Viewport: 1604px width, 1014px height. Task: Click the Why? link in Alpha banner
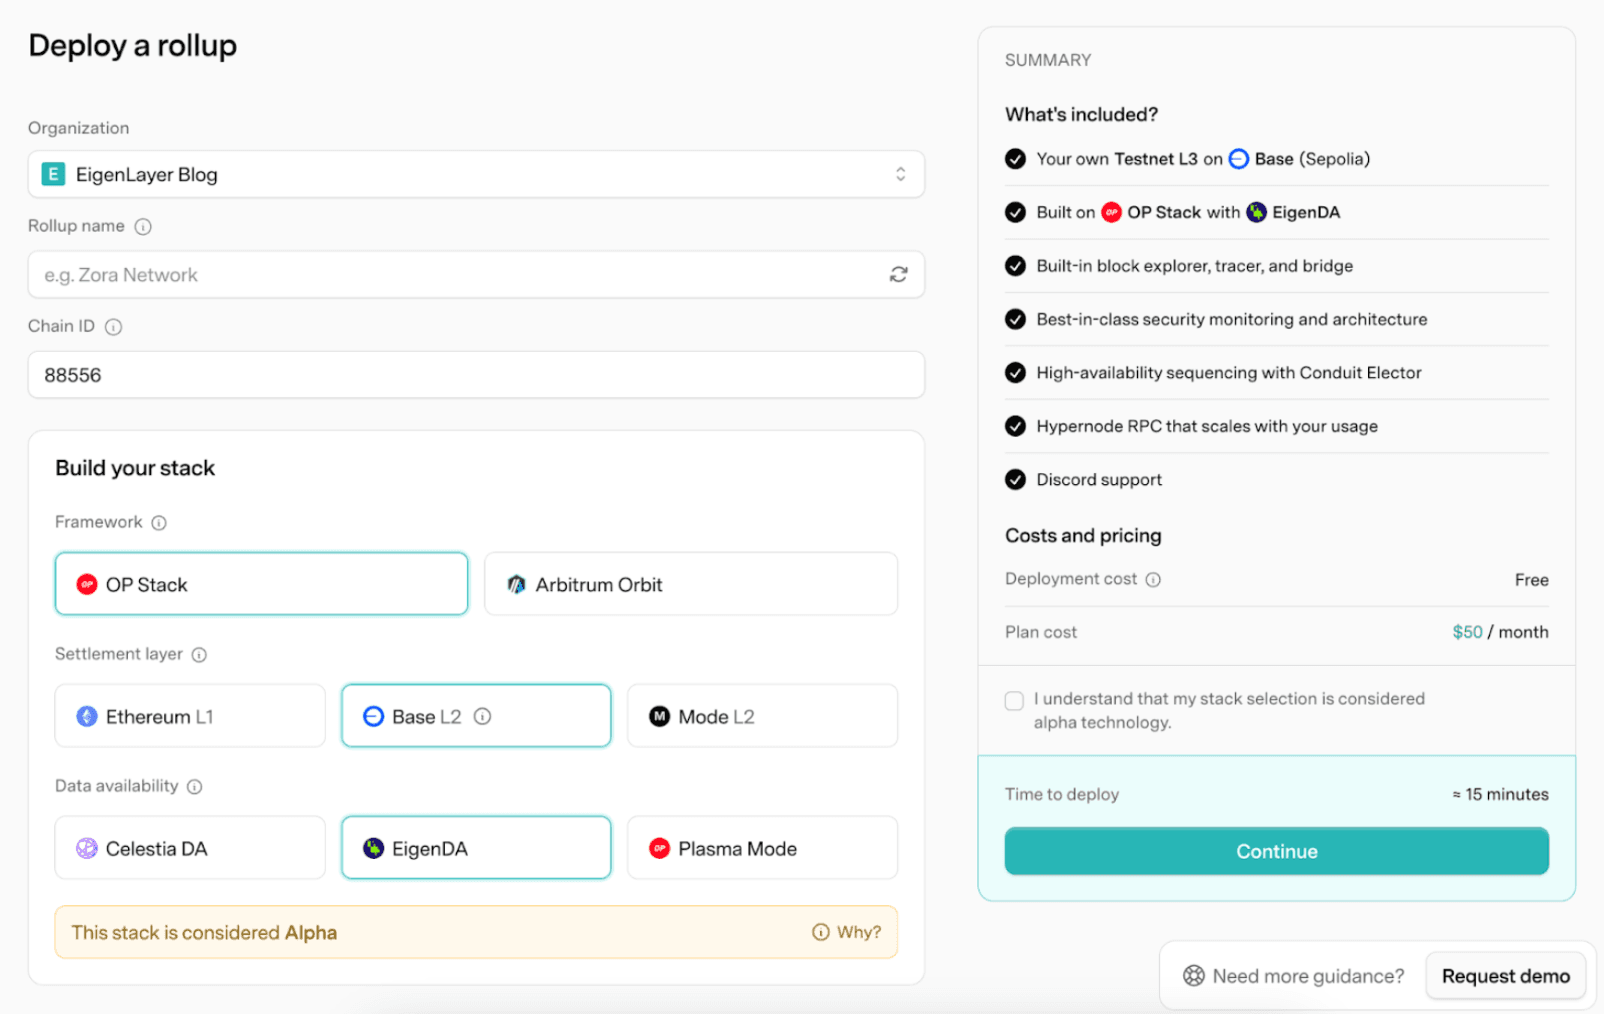click(x=847, y=932)
